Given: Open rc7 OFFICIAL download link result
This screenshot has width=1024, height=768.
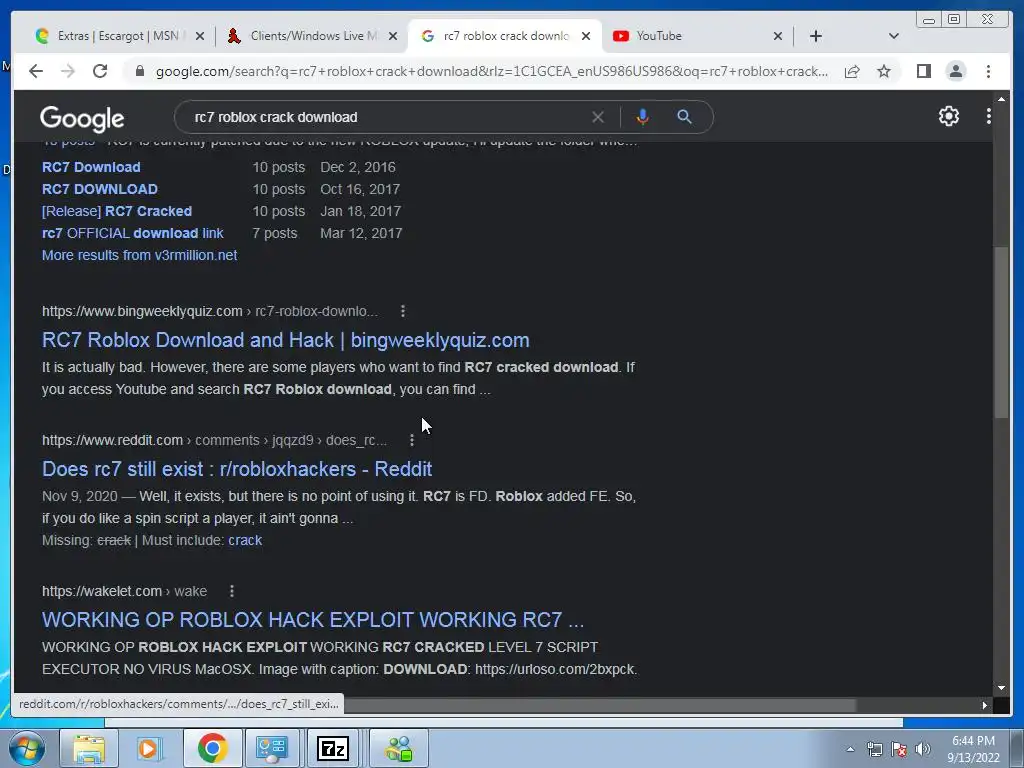Looking at the screenshot, I should [x=133, y=233].
